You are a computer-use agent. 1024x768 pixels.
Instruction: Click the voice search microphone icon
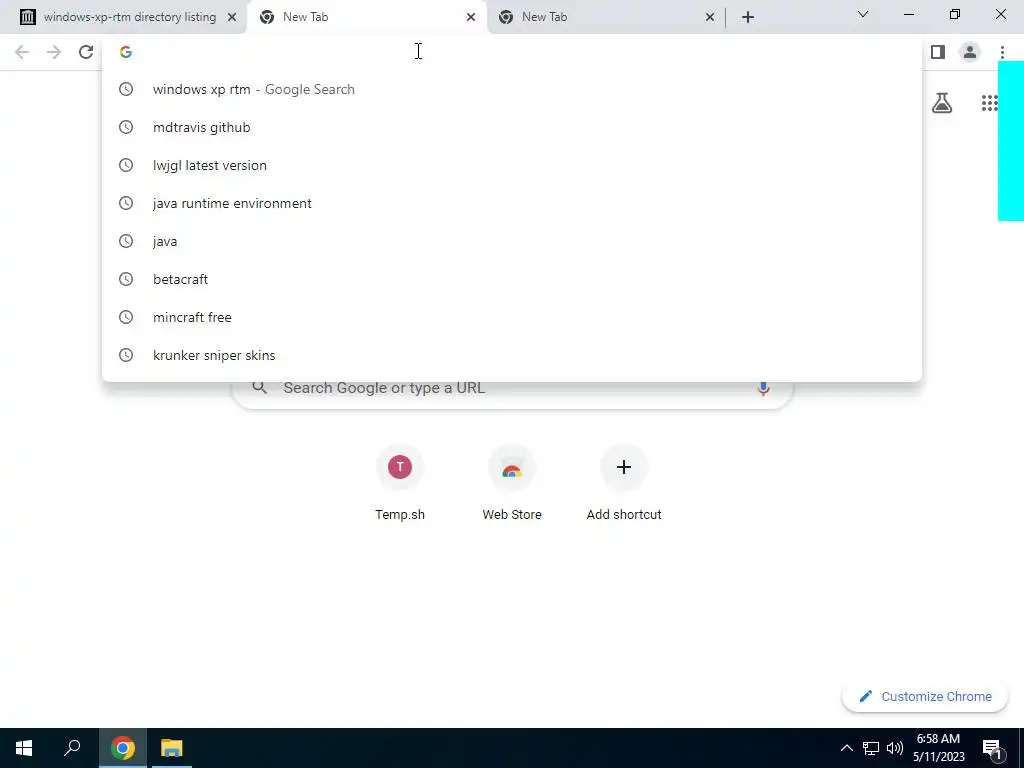763,388
